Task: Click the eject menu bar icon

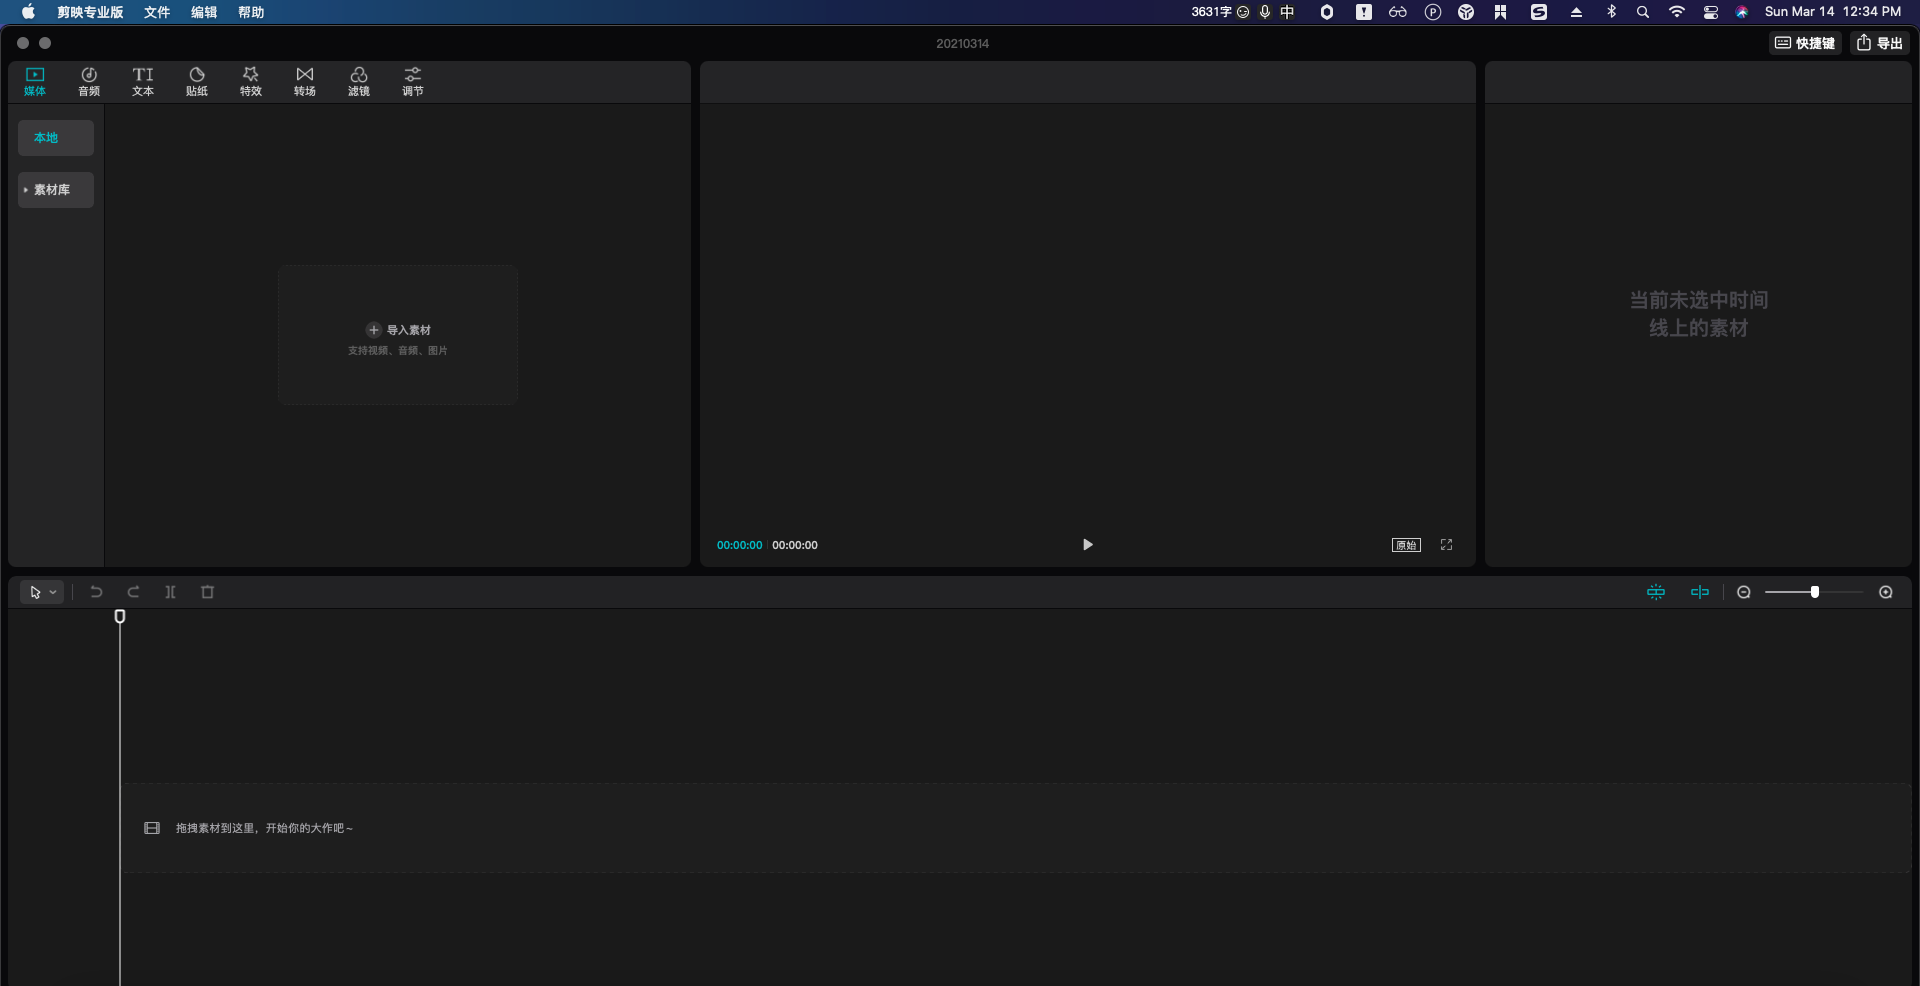Action: click(x=1576, y=12)
